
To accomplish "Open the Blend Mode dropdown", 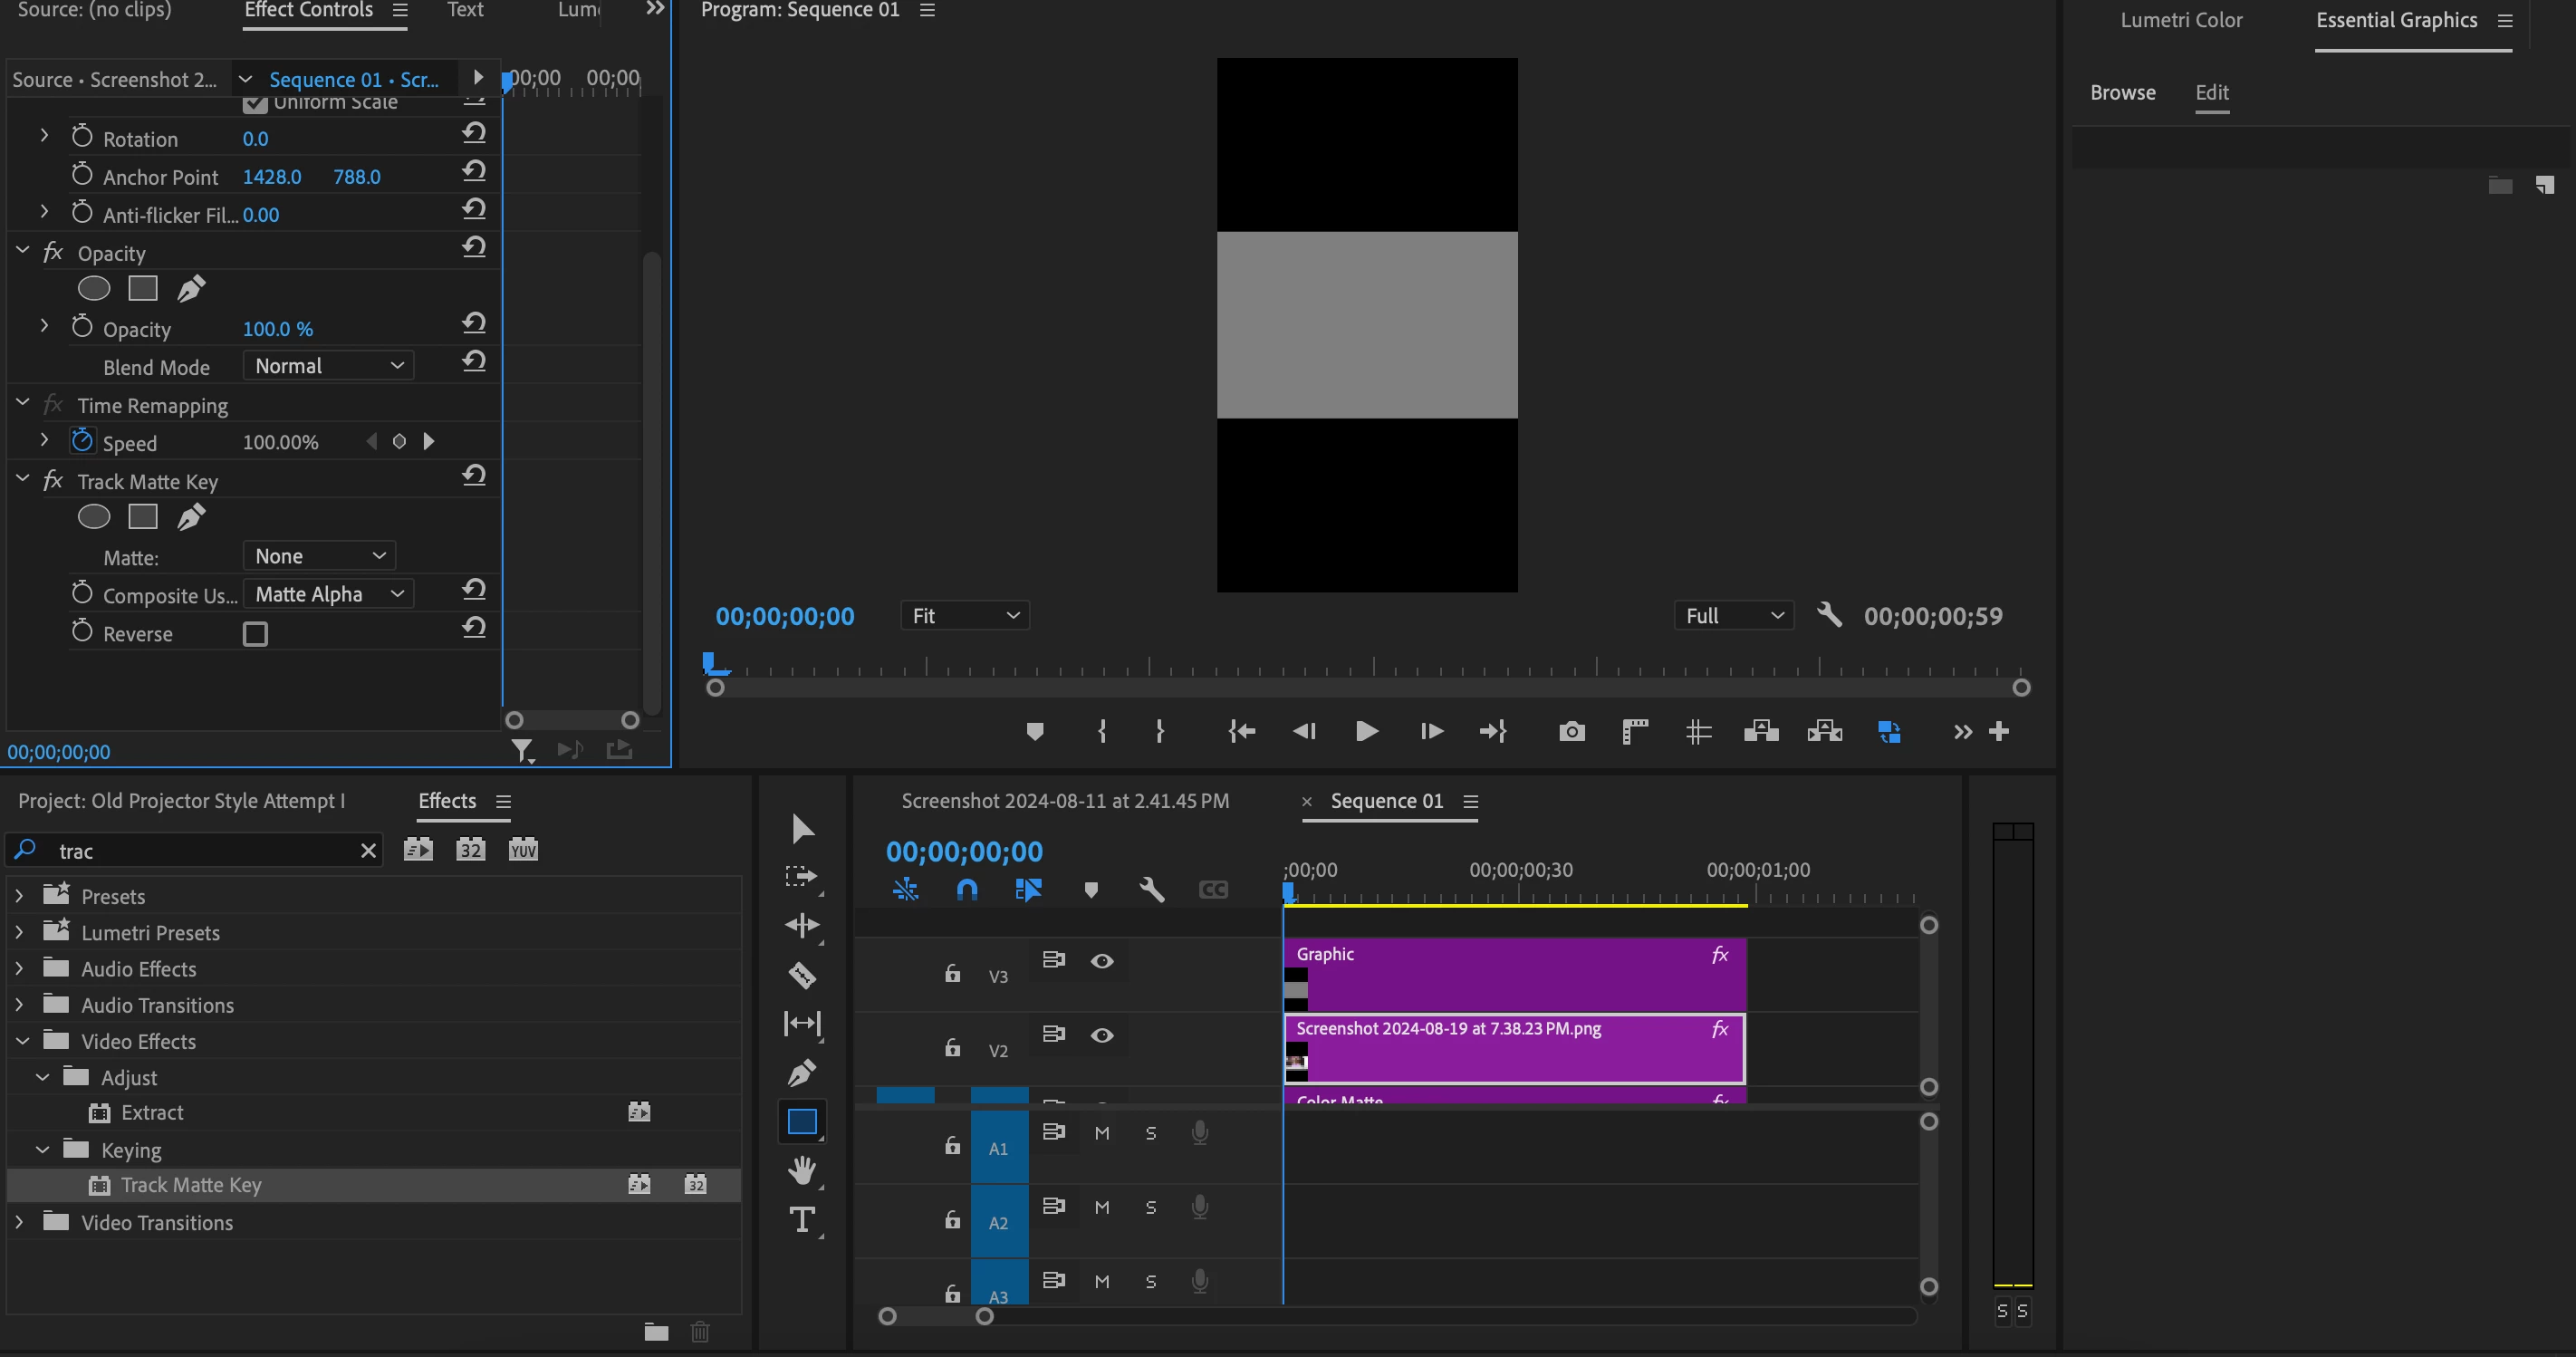I will (328, 366).
